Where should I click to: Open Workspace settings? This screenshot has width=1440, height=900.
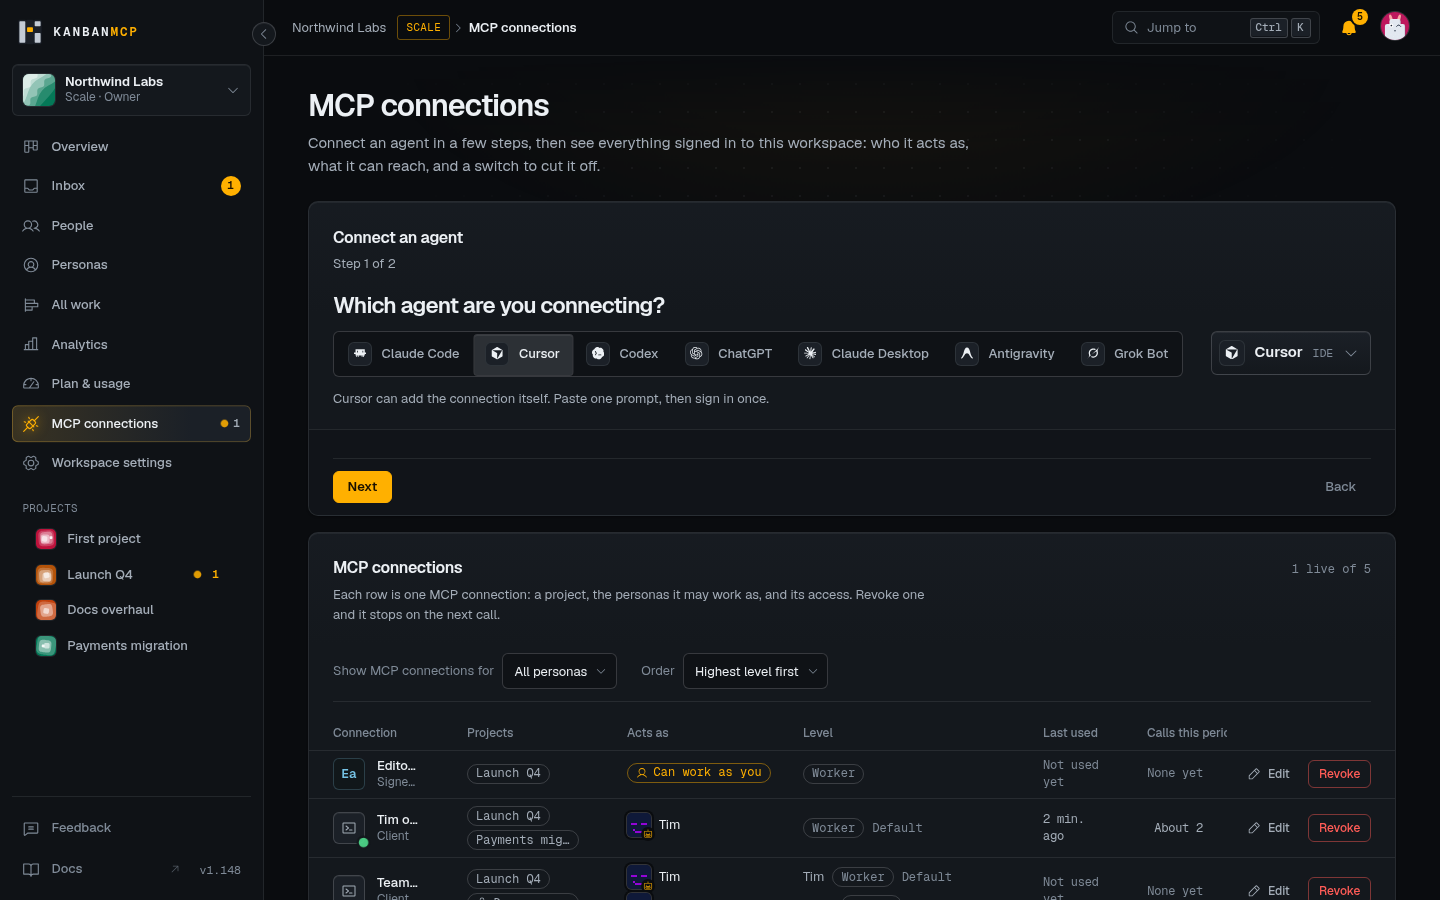[131, 463]
